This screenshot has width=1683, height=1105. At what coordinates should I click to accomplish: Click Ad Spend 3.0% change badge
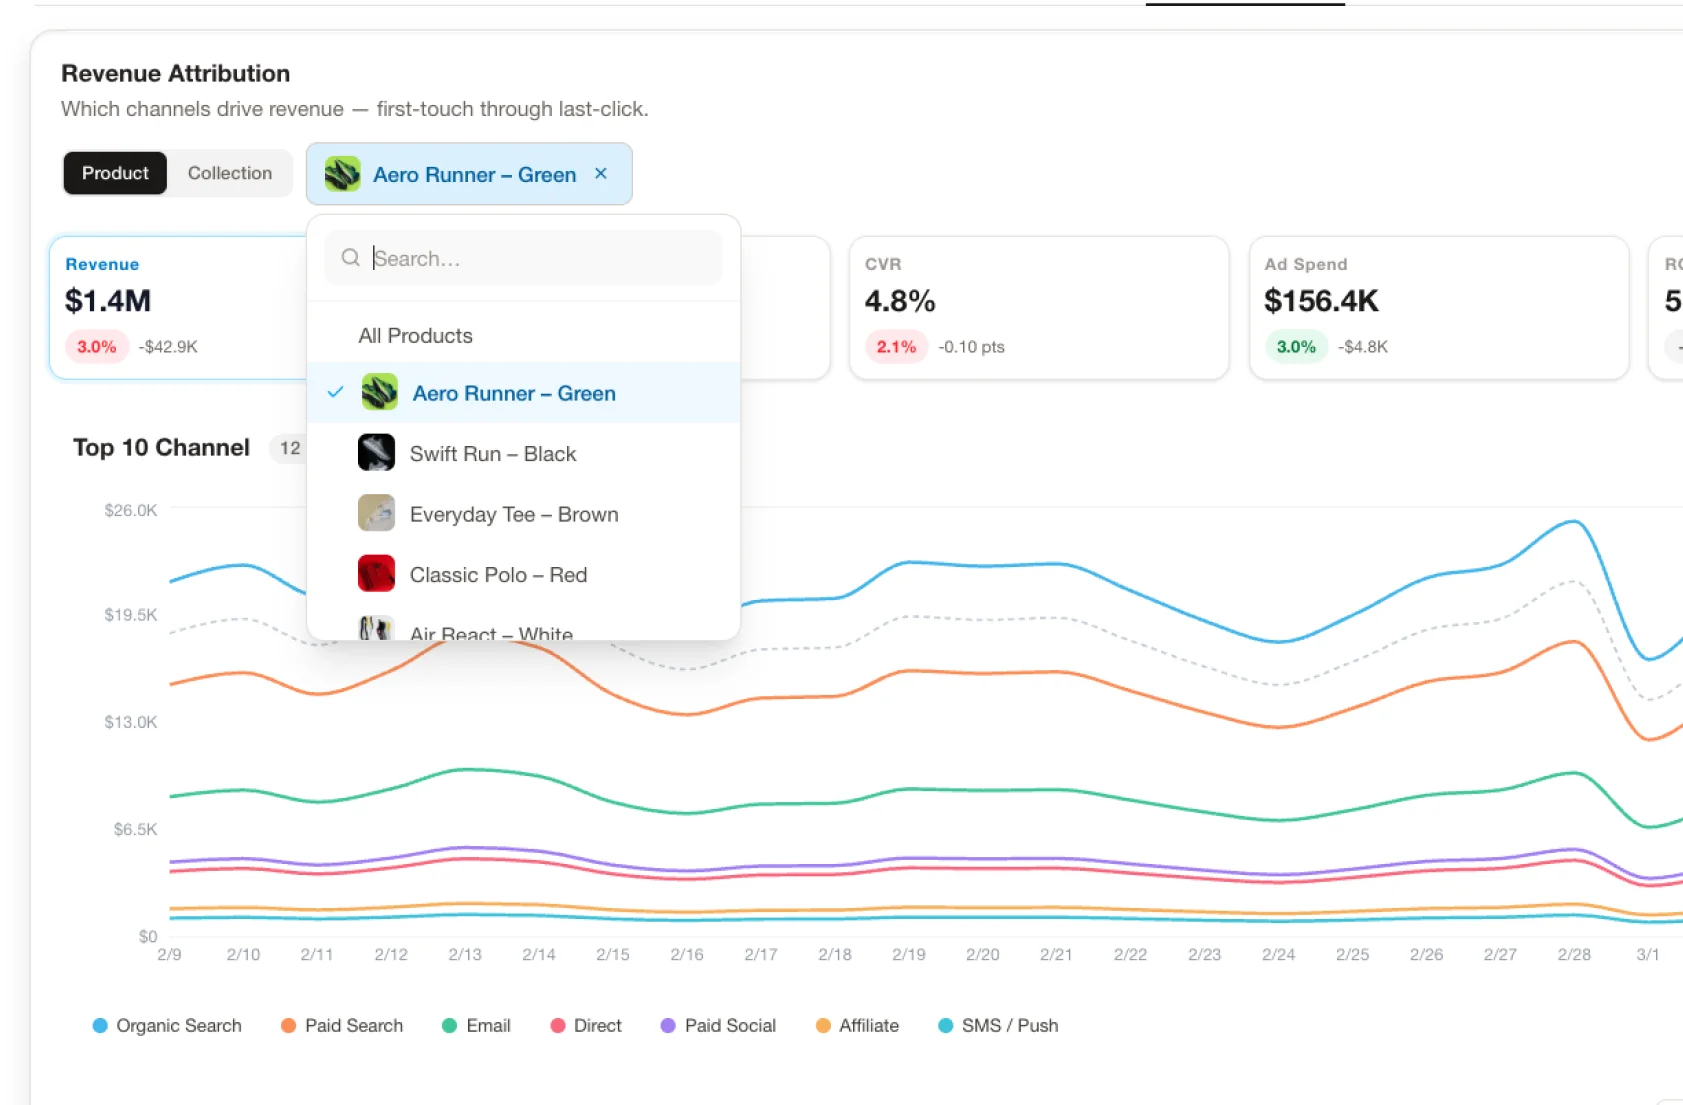pyautogui.click(x=1296, y=347)
